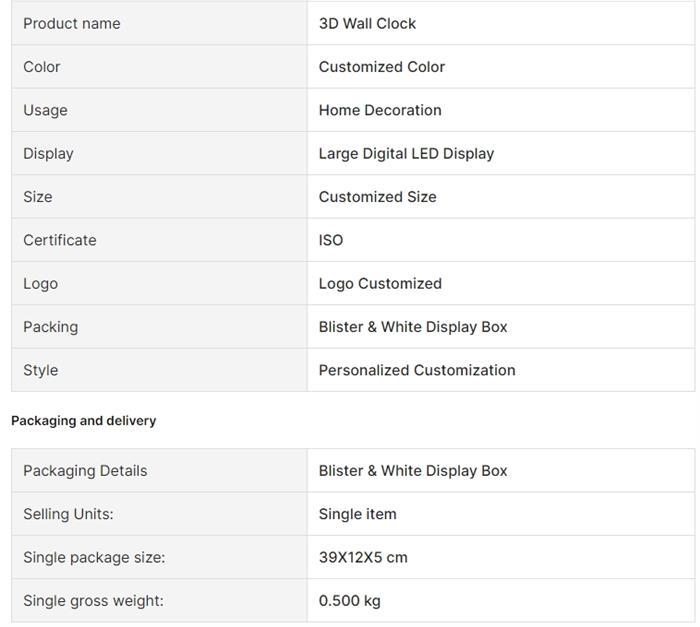Select the "Single item" value
This screenshot has width=700, height=627.
[358, 514]
